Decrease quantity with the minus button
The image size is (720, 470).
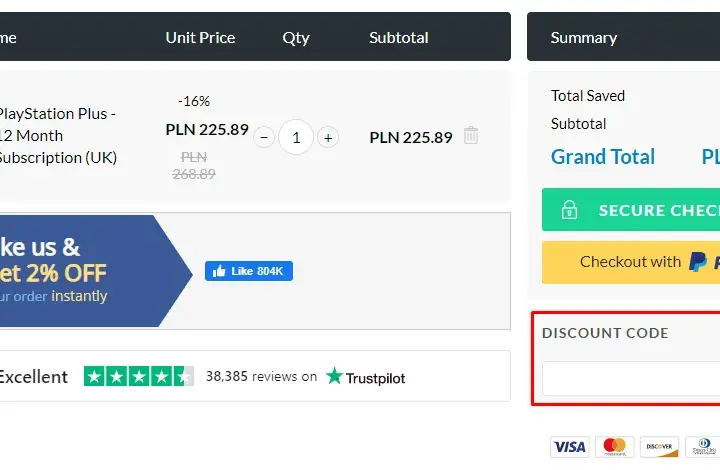click(x=264, y=137)
